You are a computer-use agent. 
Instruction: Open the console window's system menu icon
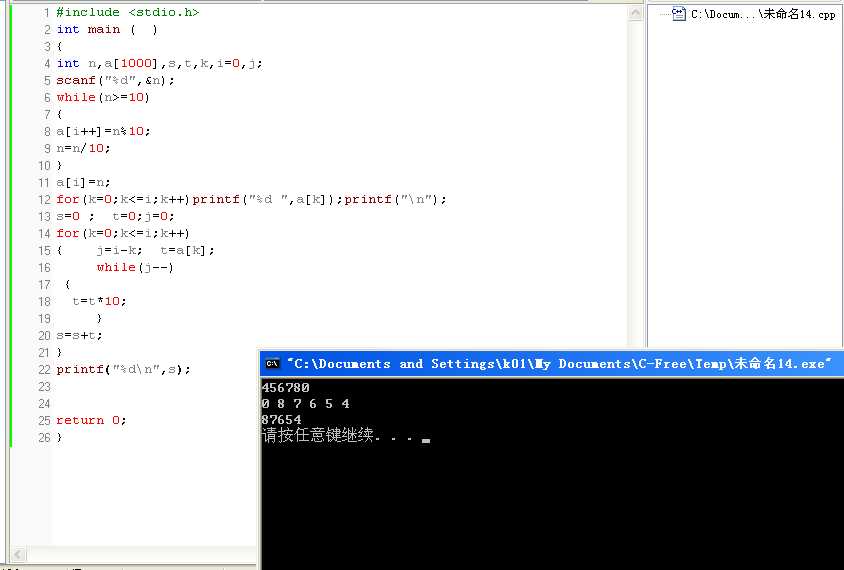(272, 364)
